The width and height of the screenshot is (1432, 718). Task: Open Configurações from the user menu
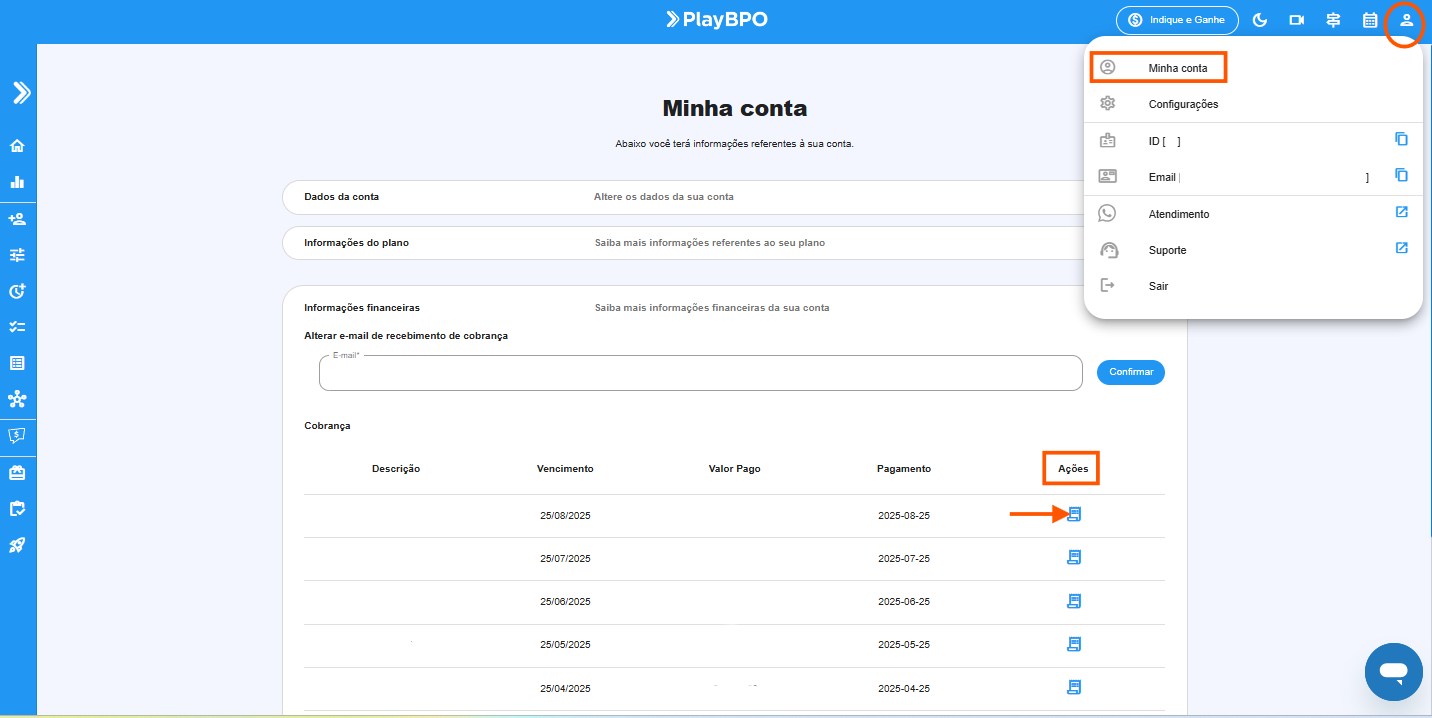pos(1183,104)
